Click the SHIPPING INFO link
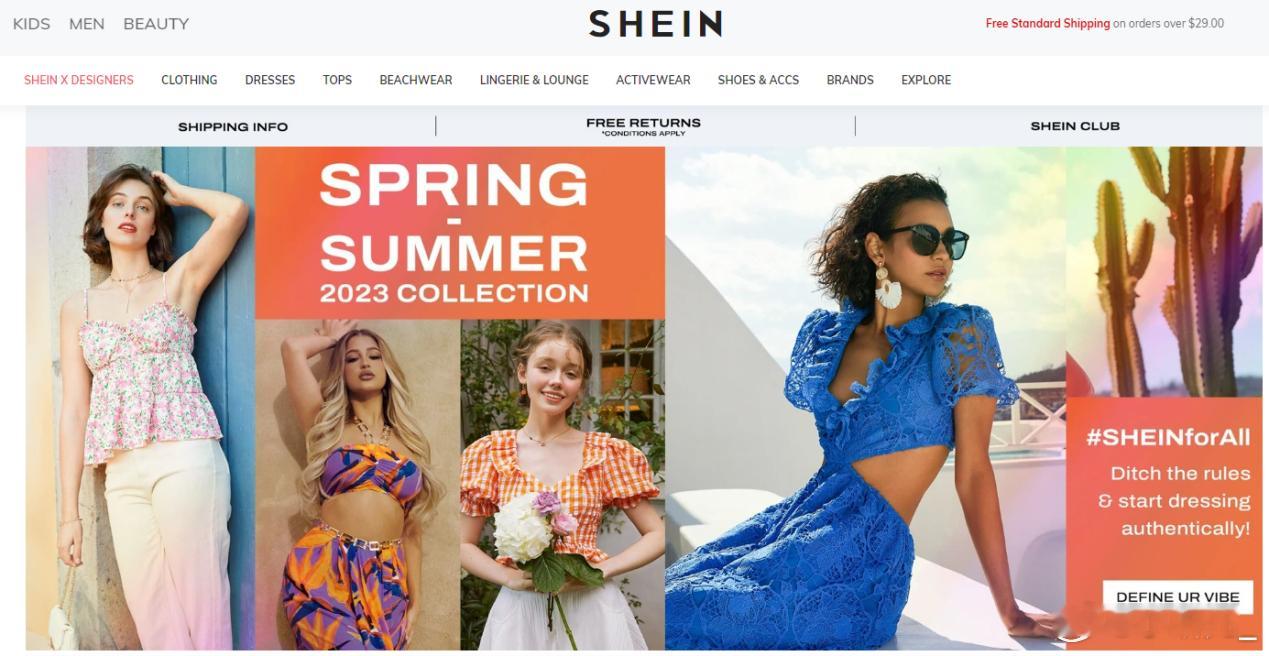Viewport: 1269px width, 656px height. coord(233,127)
